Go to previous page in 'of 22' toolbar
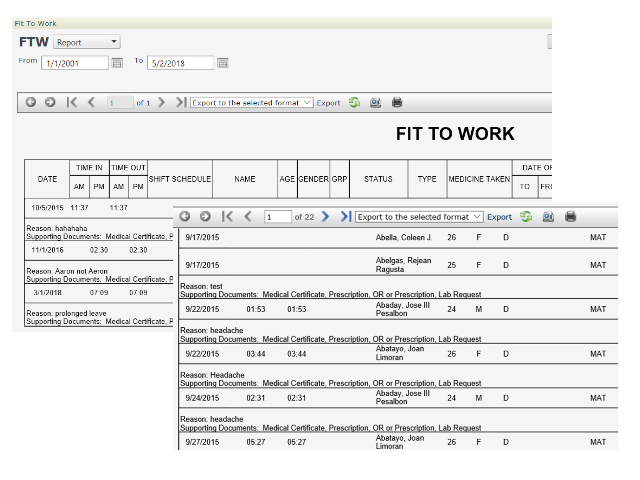This screenshot has height=480, width=640. 248,216
